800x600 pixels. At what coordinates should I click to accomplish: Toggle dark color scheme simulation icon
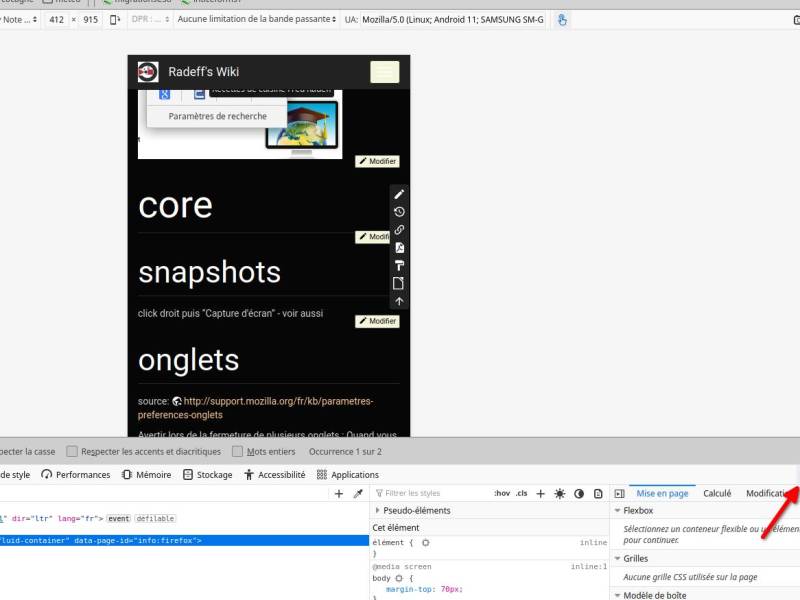(579, 493)
